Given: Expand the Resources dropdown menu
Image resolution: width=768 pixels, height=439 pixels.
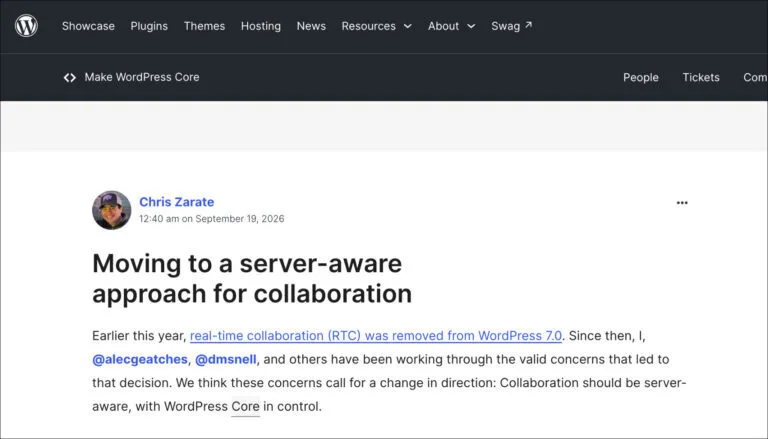Looking at the screenshot, I should click(x=376, y=26).
